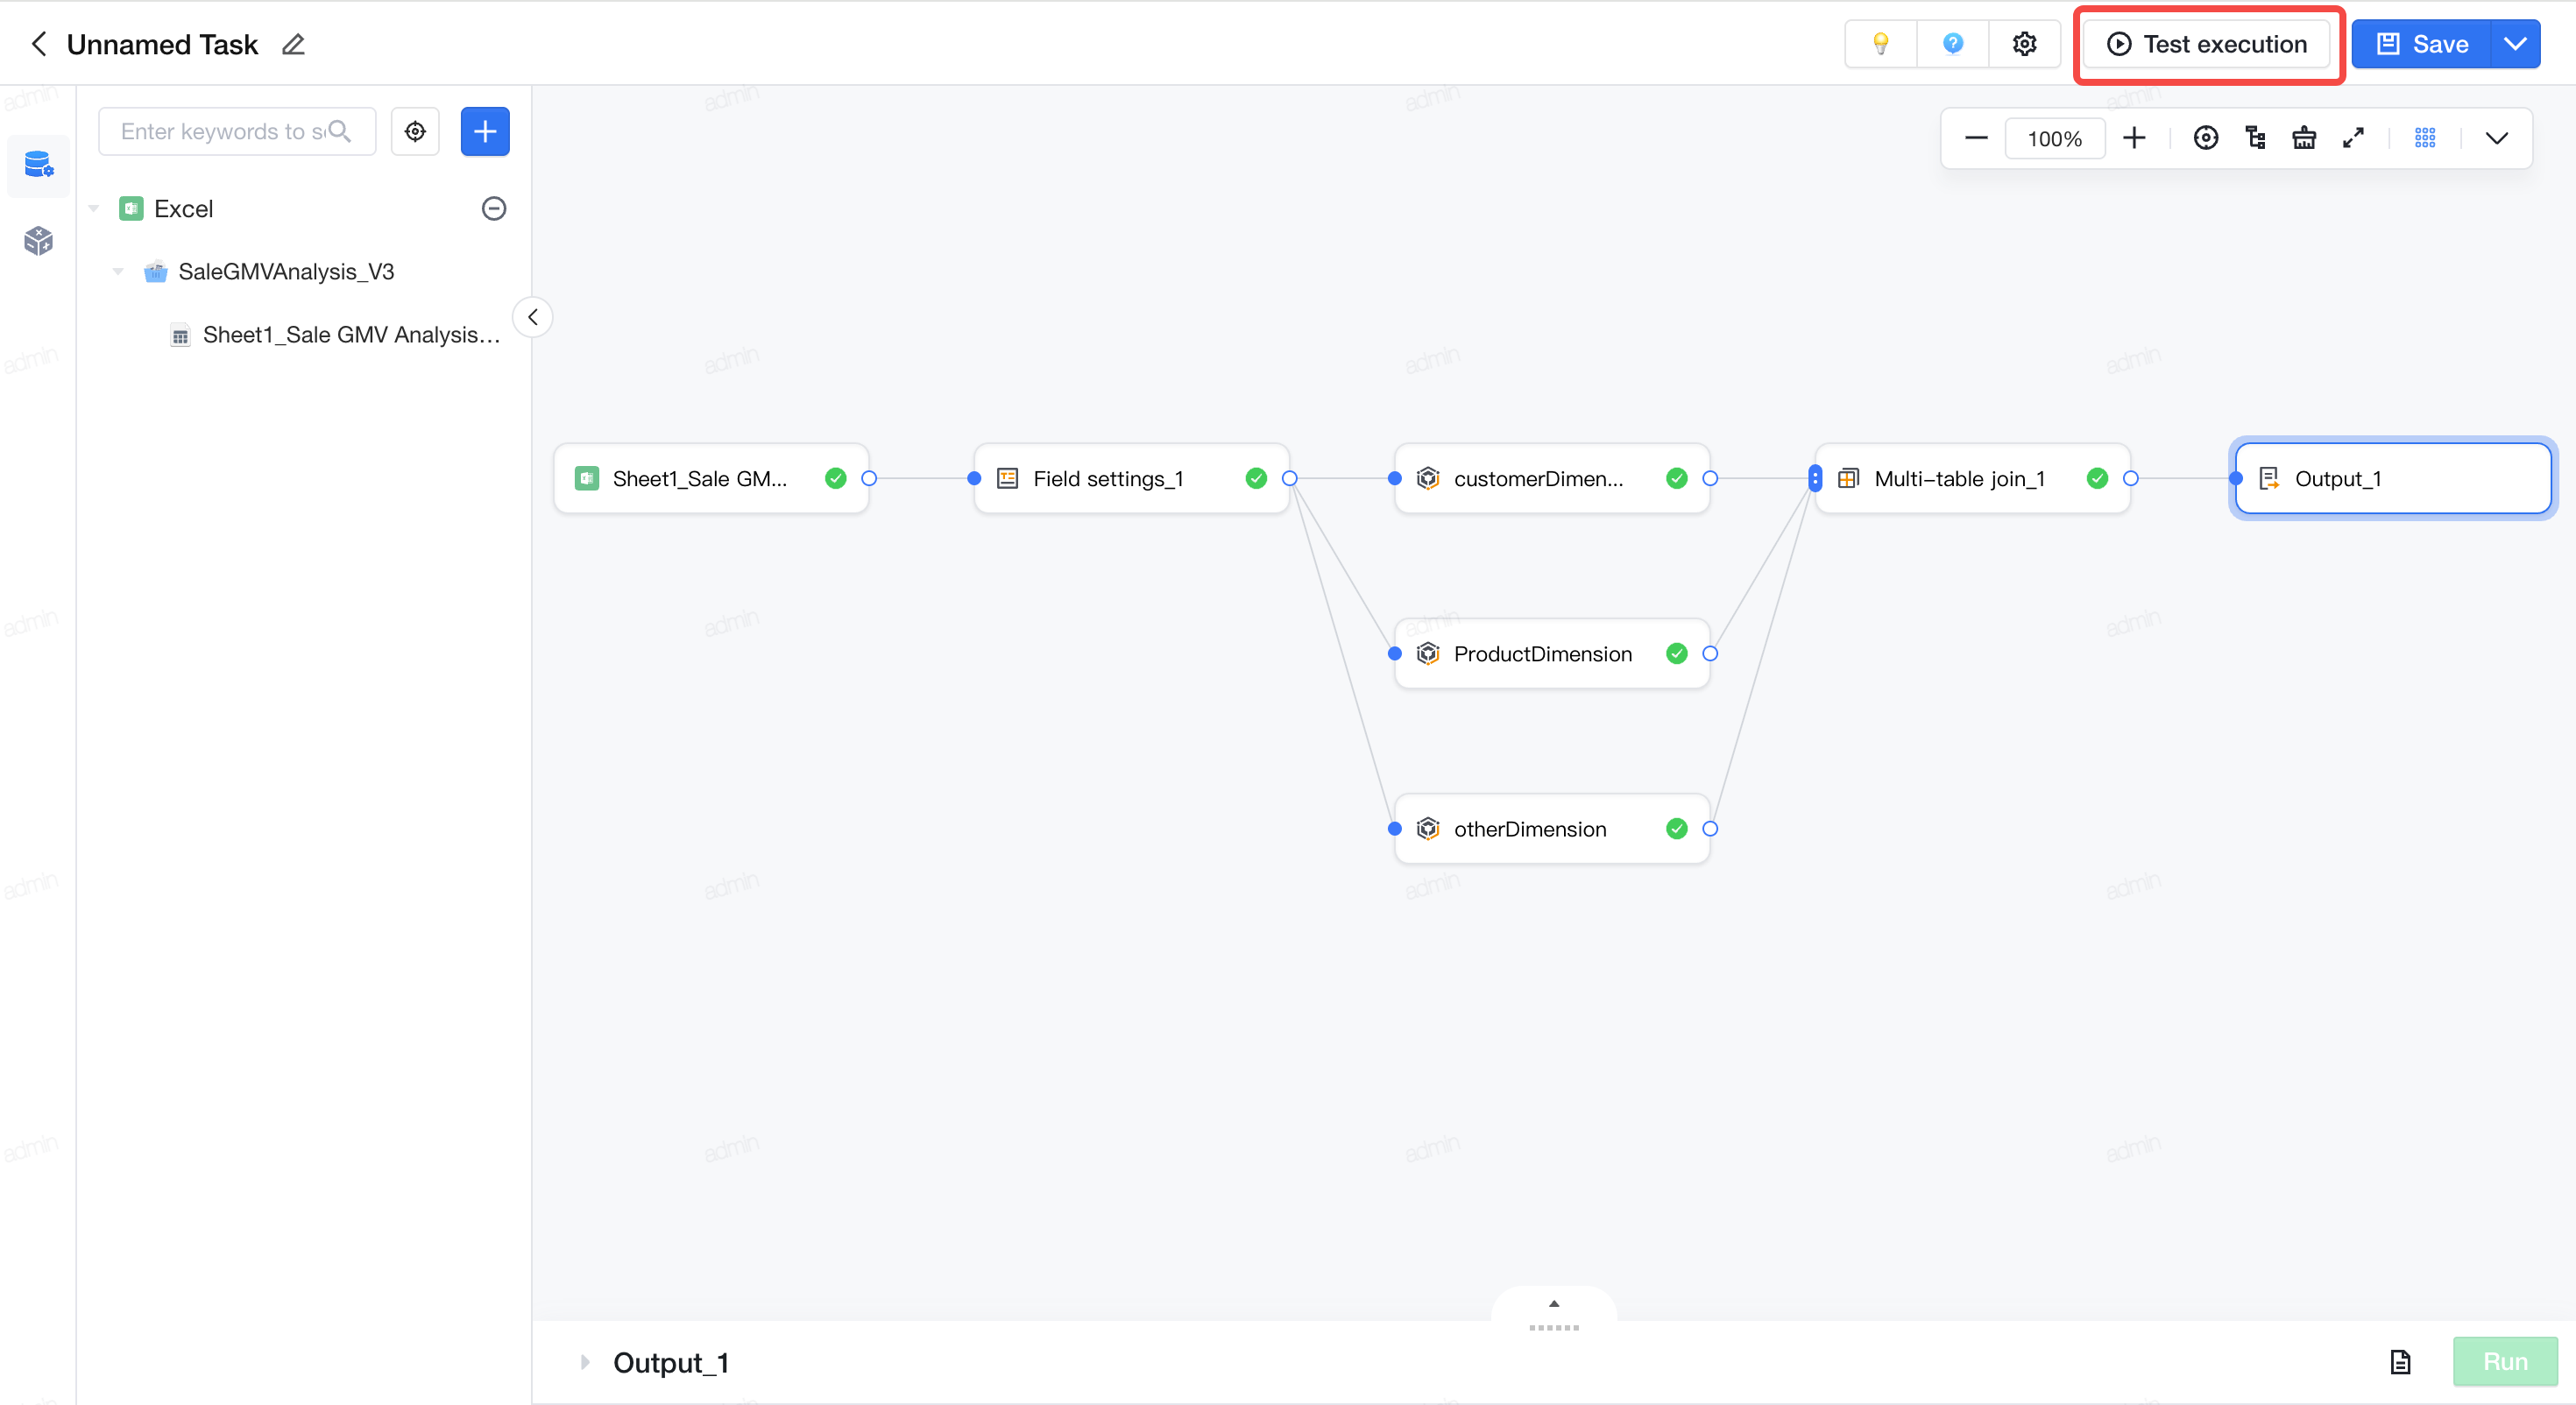The height and width of the screenshot is (1405, 2576).
Task: Open the Save dropdown arrow
Action: point(2515,44)
